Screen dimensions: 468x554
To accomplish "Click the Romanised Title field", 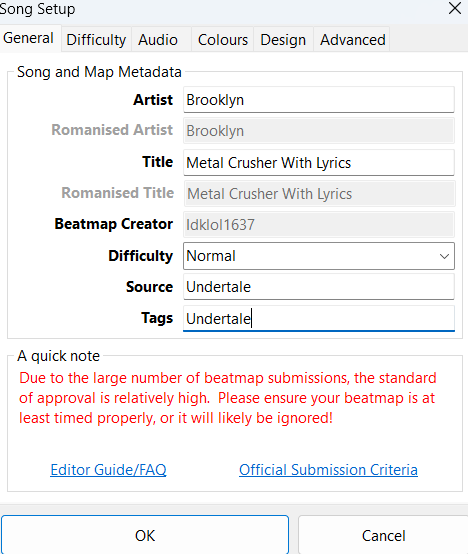I will (x=319, y=194).
